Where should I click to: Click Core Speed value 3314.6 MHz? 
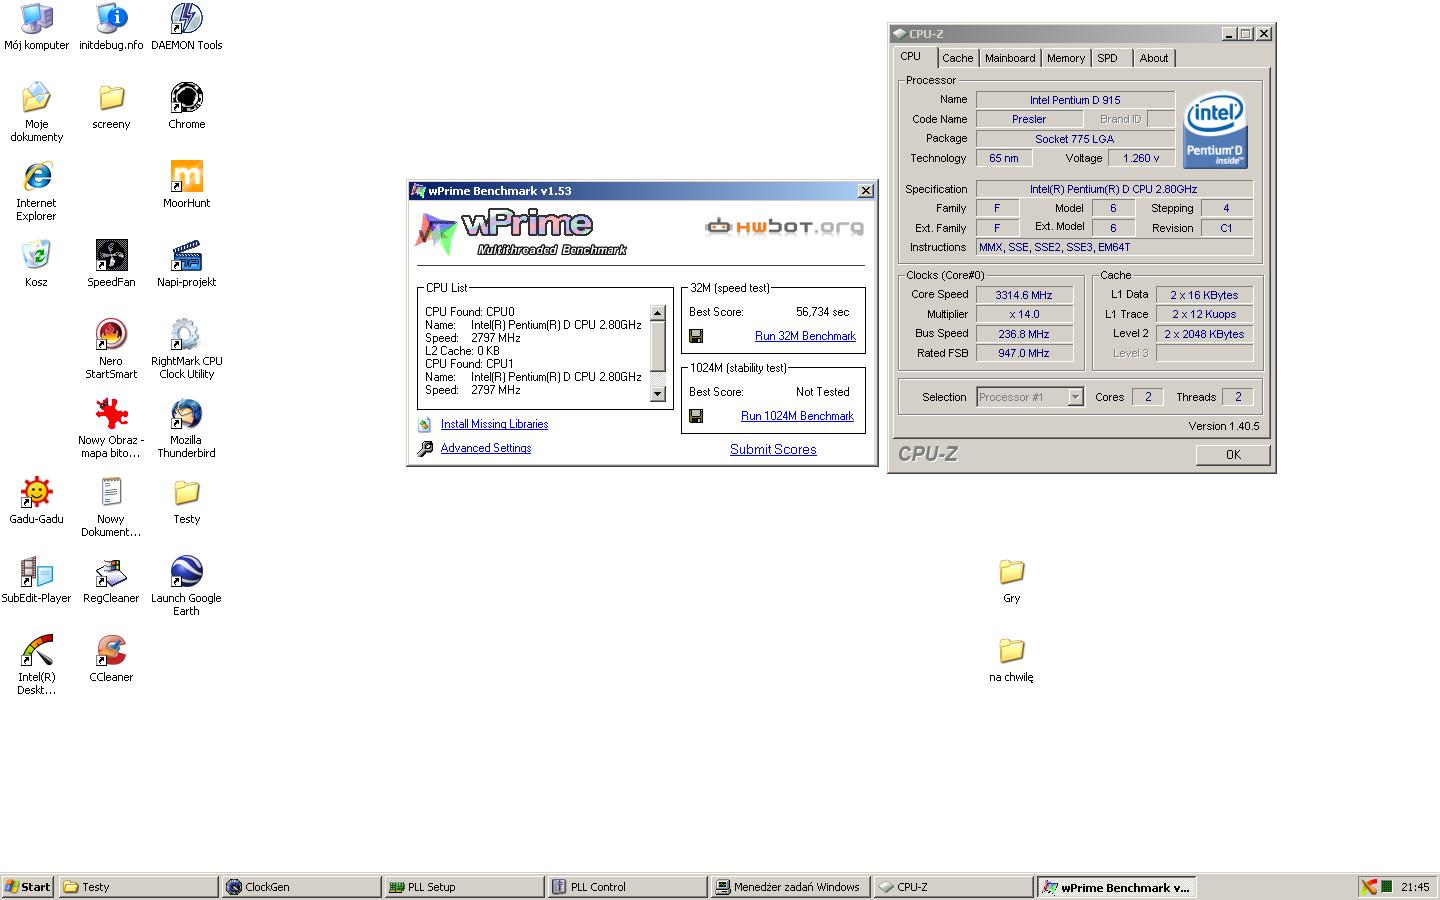pyautogui.click(x=1024, y=295)
